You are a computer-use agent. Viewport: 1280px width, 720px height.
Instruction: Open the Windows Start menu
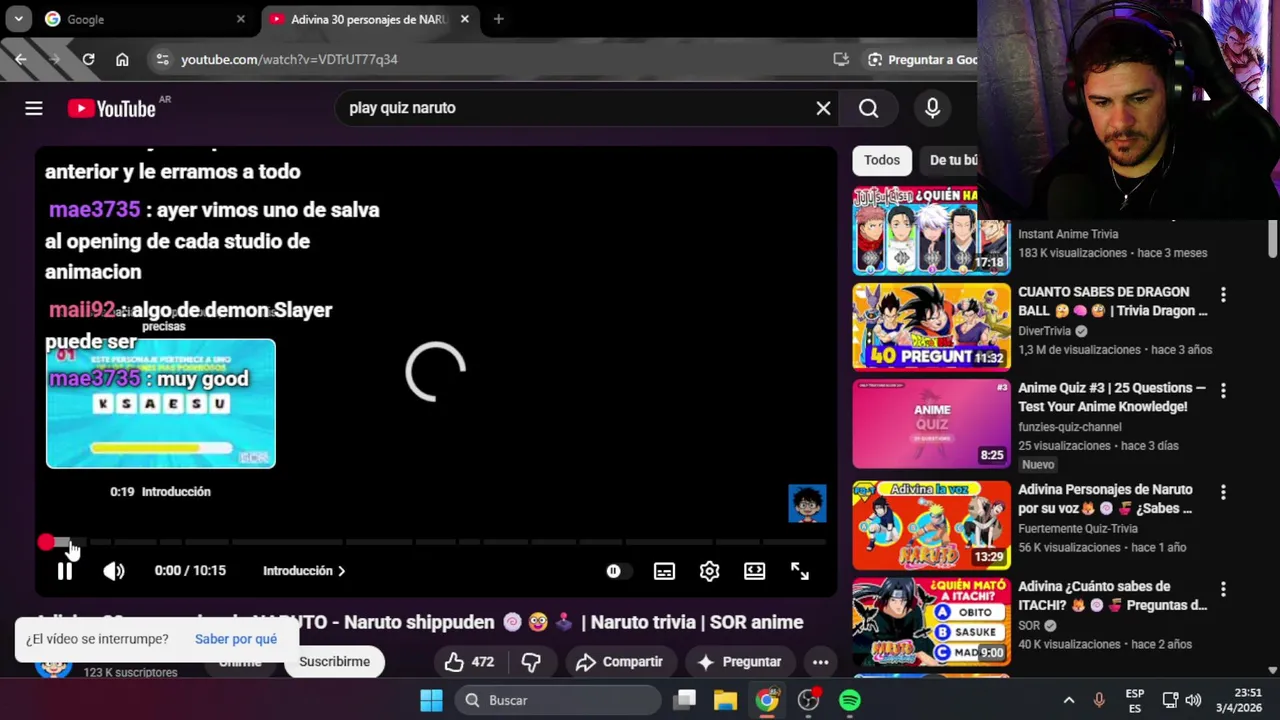click(431, 700)
